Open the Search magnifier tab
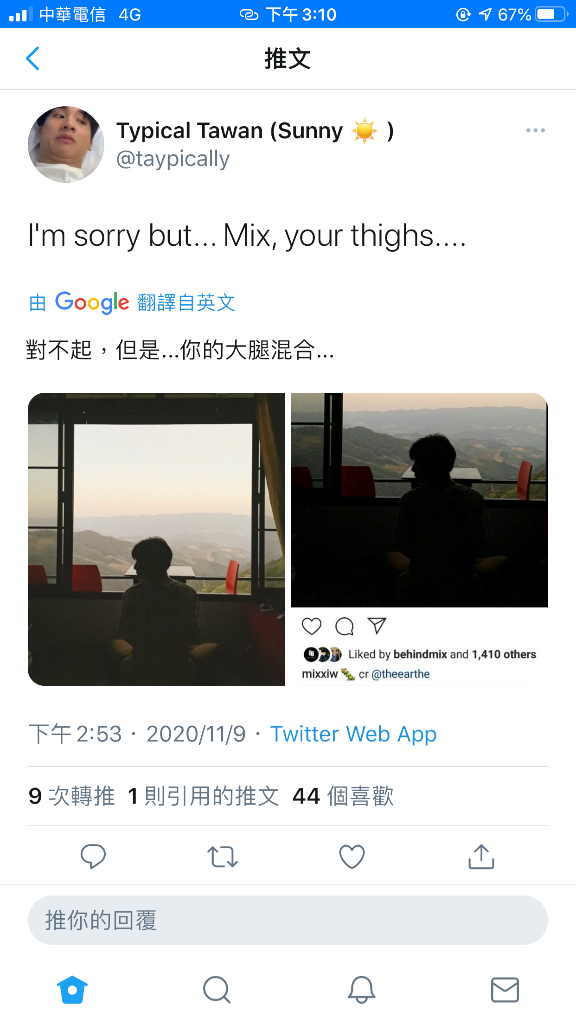576x1024 pixels. [x=217, y=989]
